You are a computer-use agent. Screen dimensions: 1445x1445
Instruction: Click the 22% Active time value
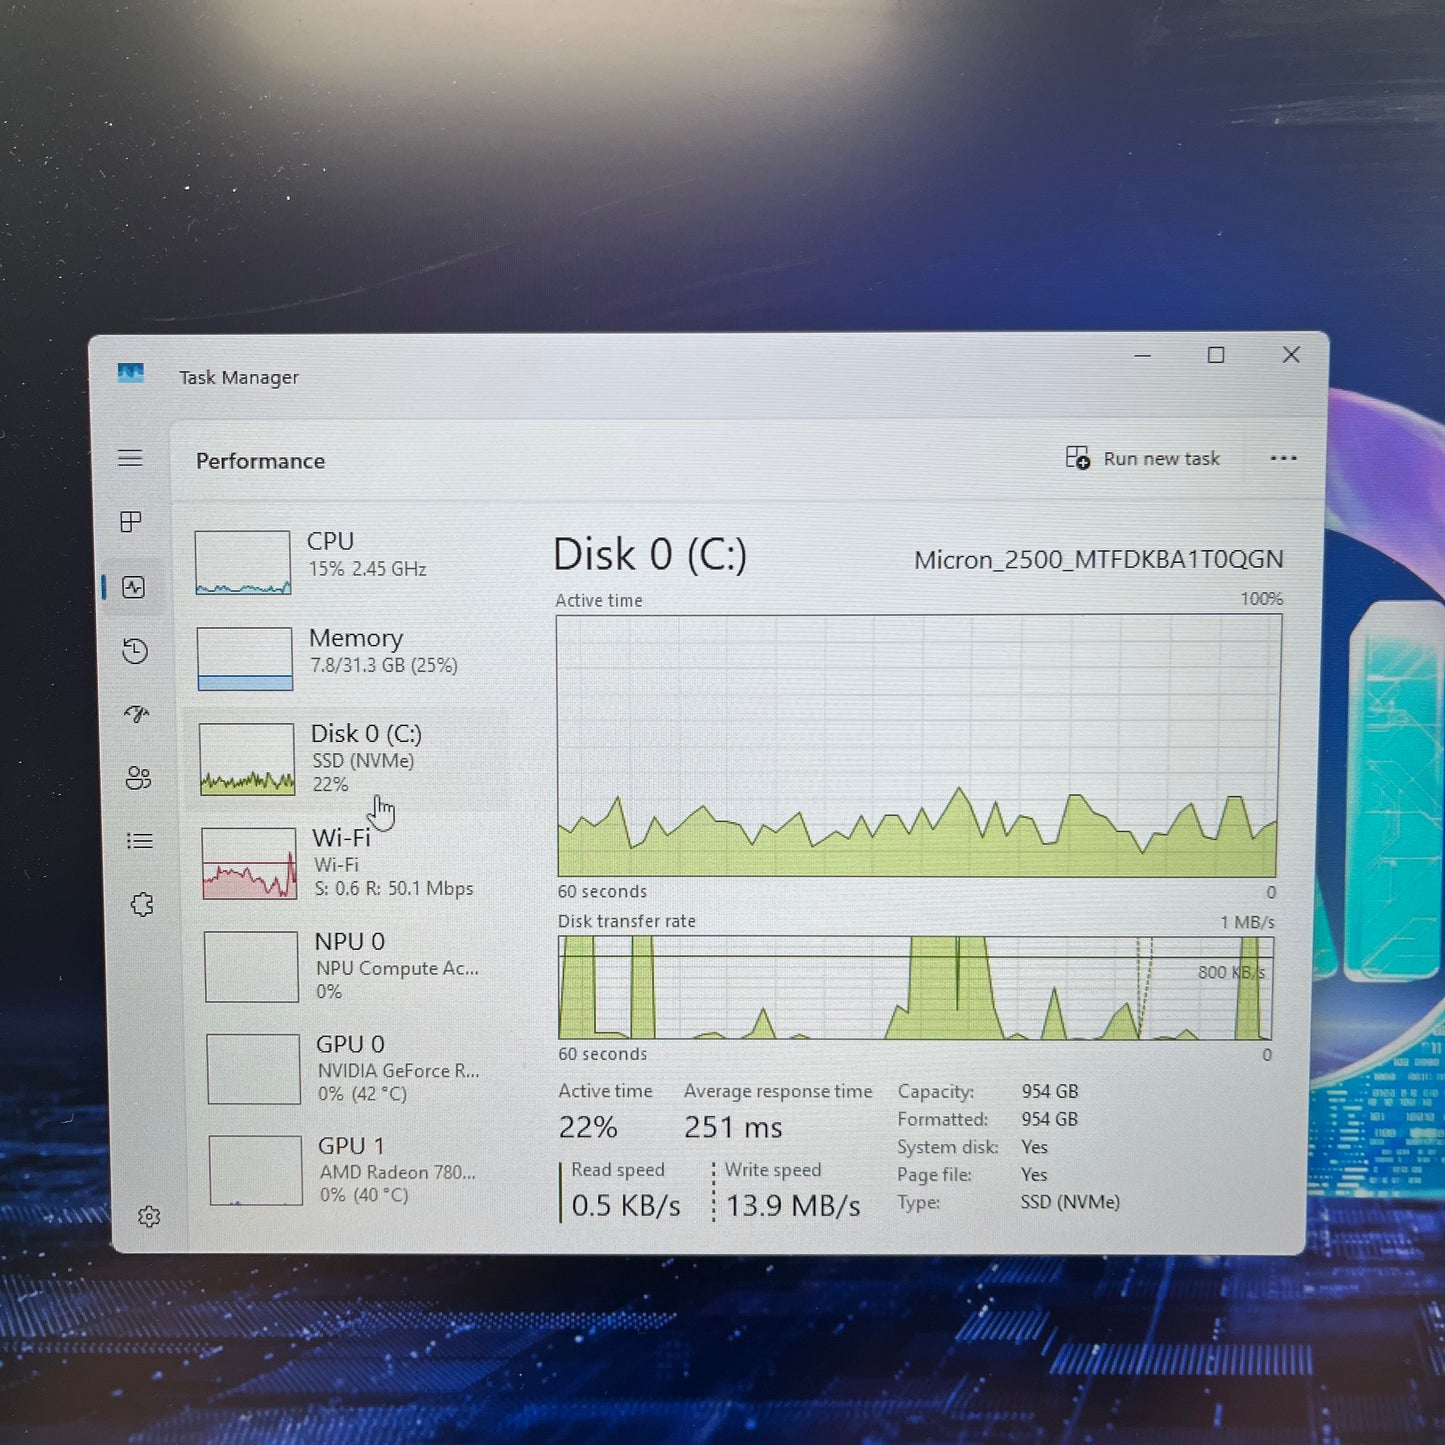point(588,1128)
